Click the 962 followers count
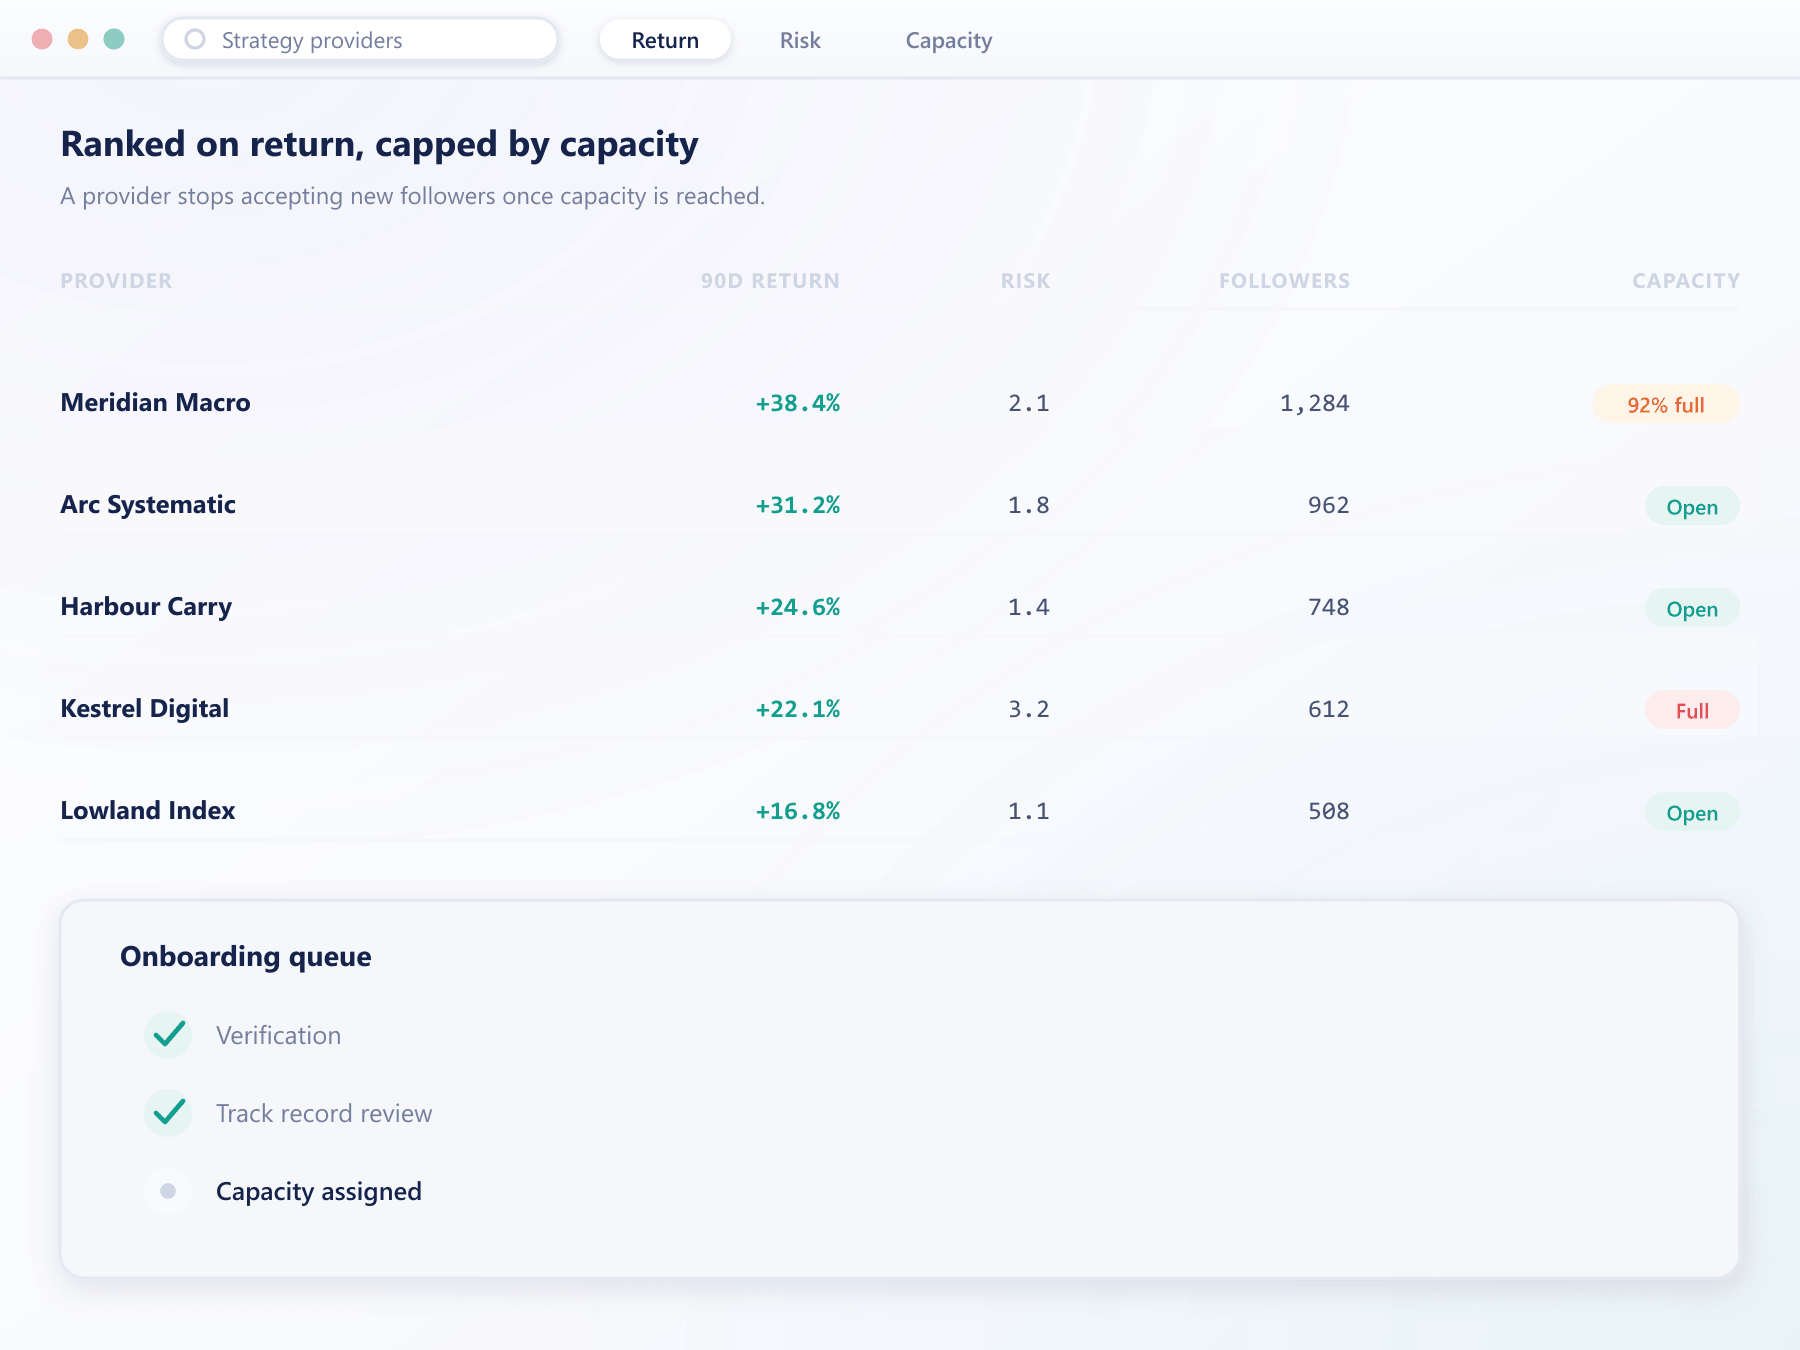Image resolution: width=1800 pixels, height=1350 pixels. click(x=1328, y=505)
